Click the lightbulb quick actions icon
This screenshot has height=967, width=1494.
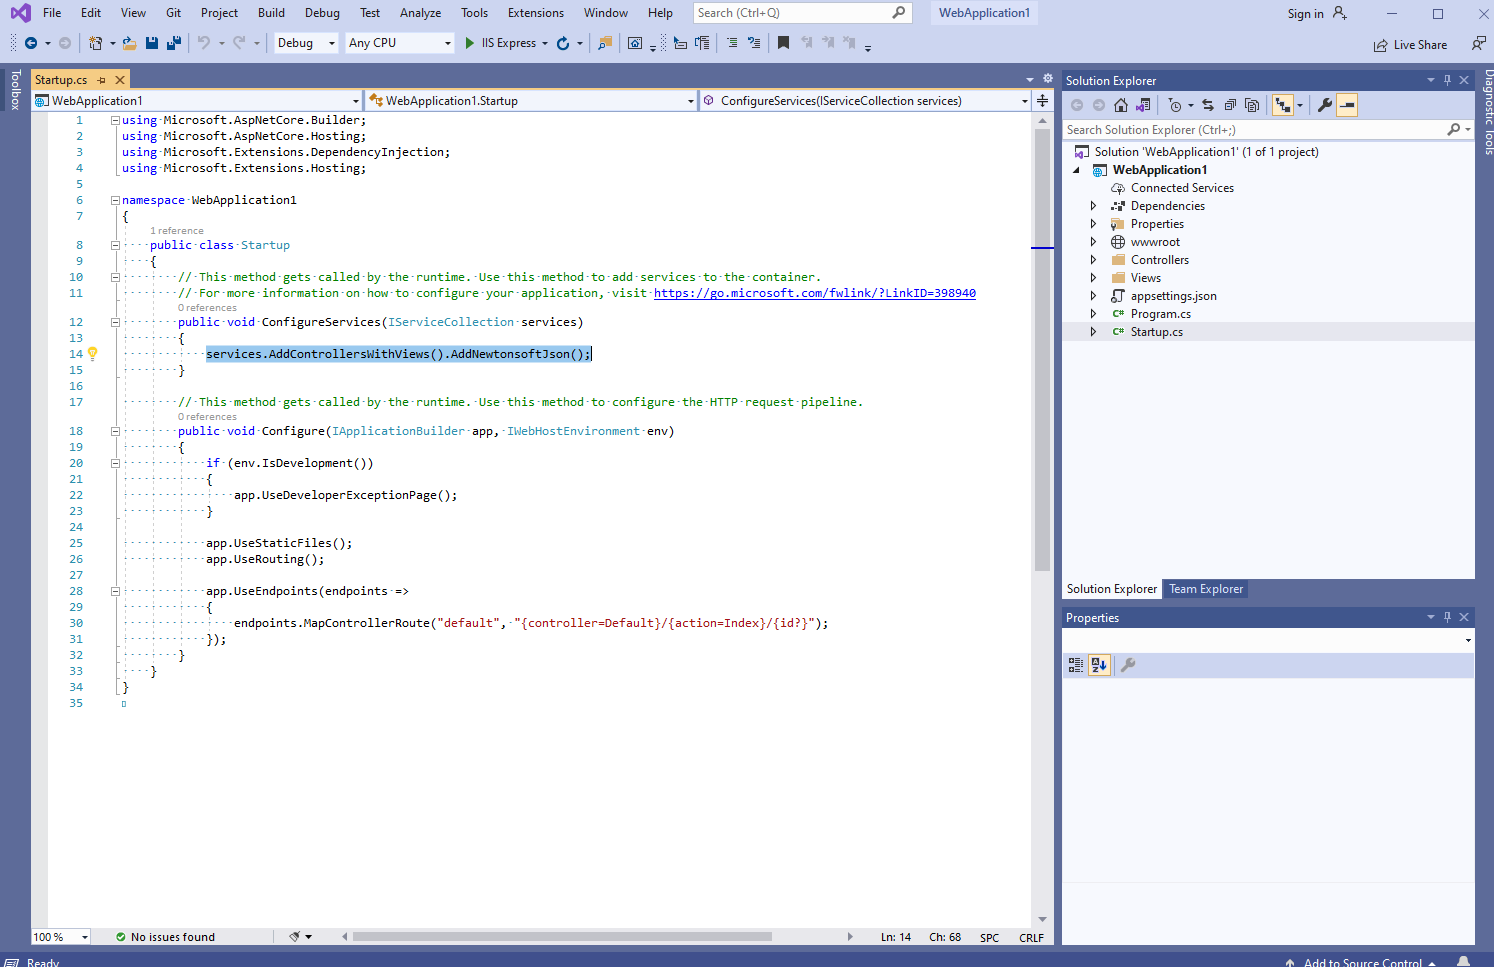click(92, 353)
